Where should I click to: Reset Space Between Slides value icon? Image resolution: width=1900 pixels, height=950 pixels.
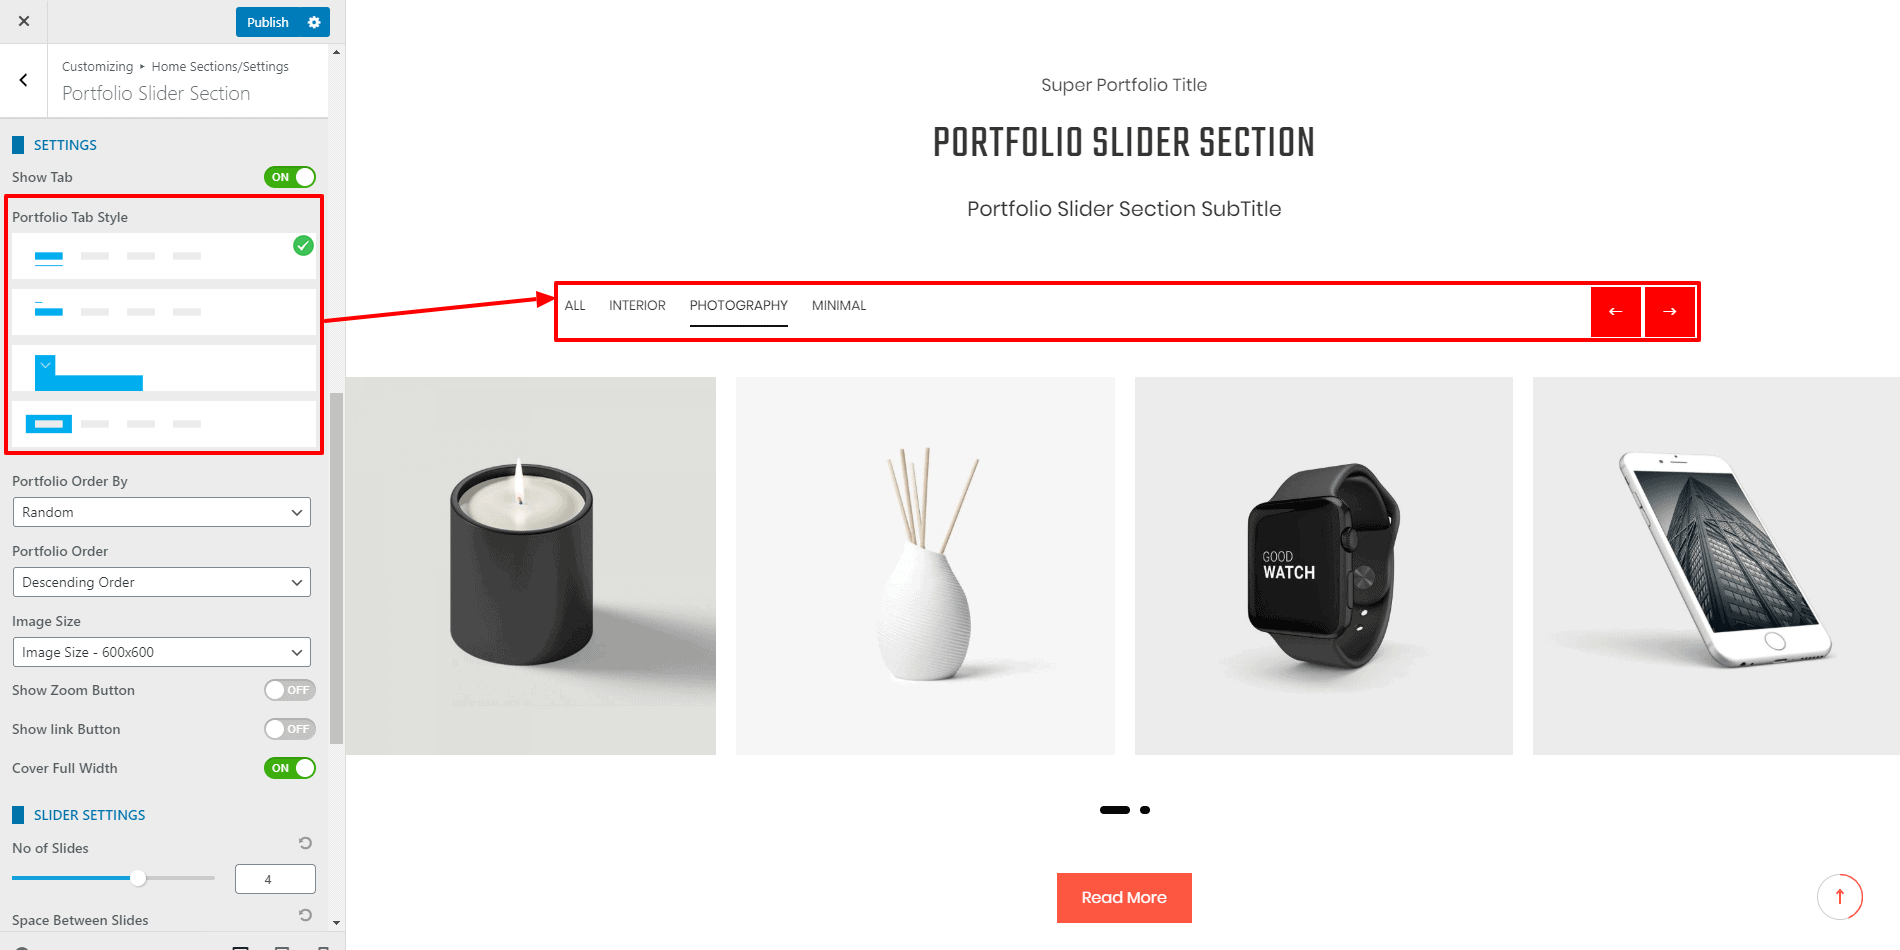coord(305,915)
